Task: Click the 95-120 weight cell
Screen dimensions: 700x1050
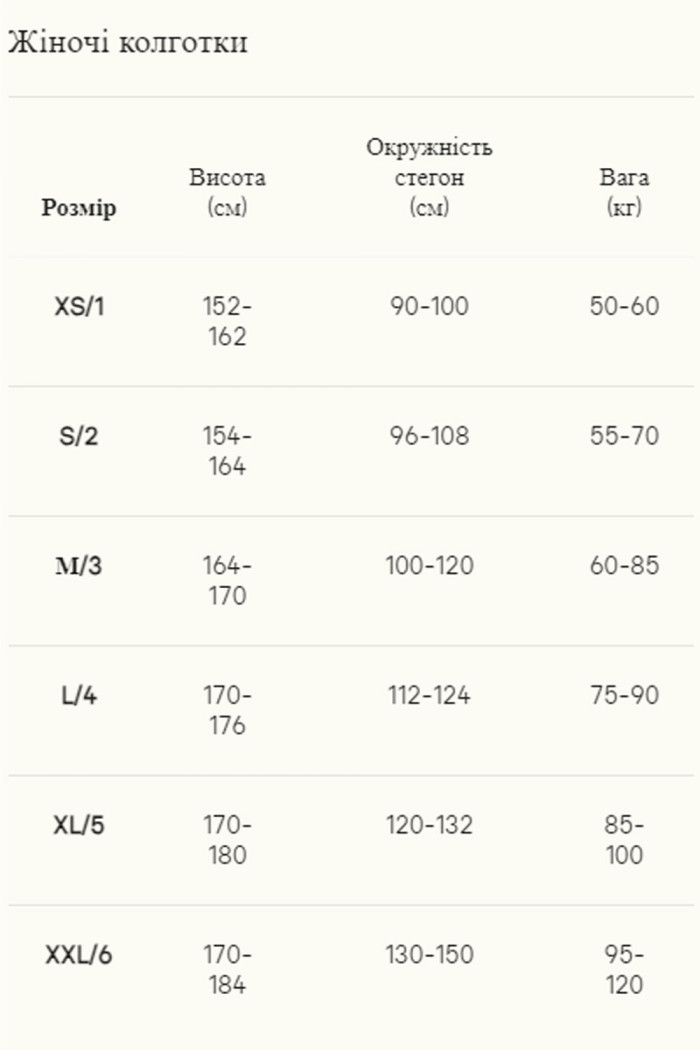Action: click(624, 971)
